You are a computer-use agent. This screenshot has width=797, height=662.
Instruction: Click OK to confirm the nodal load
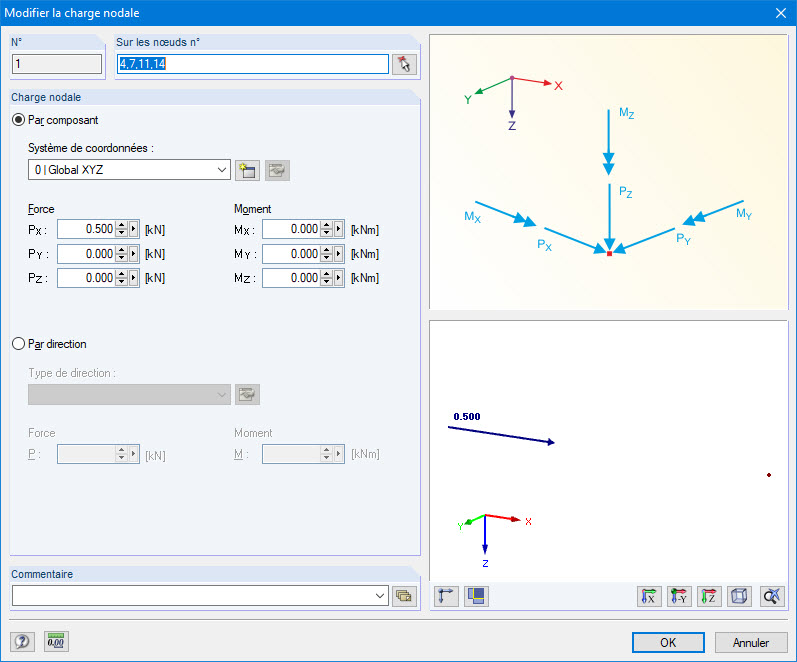pos(668,643)
